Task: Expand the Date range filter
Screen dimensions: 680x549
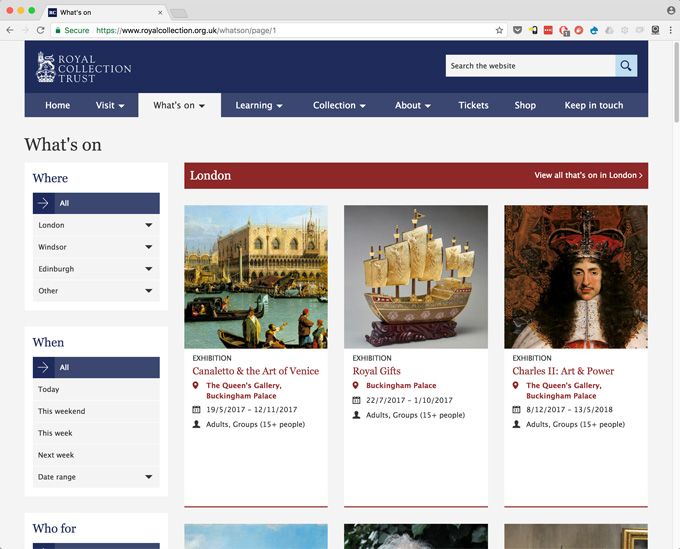Action: pos(96,477)
